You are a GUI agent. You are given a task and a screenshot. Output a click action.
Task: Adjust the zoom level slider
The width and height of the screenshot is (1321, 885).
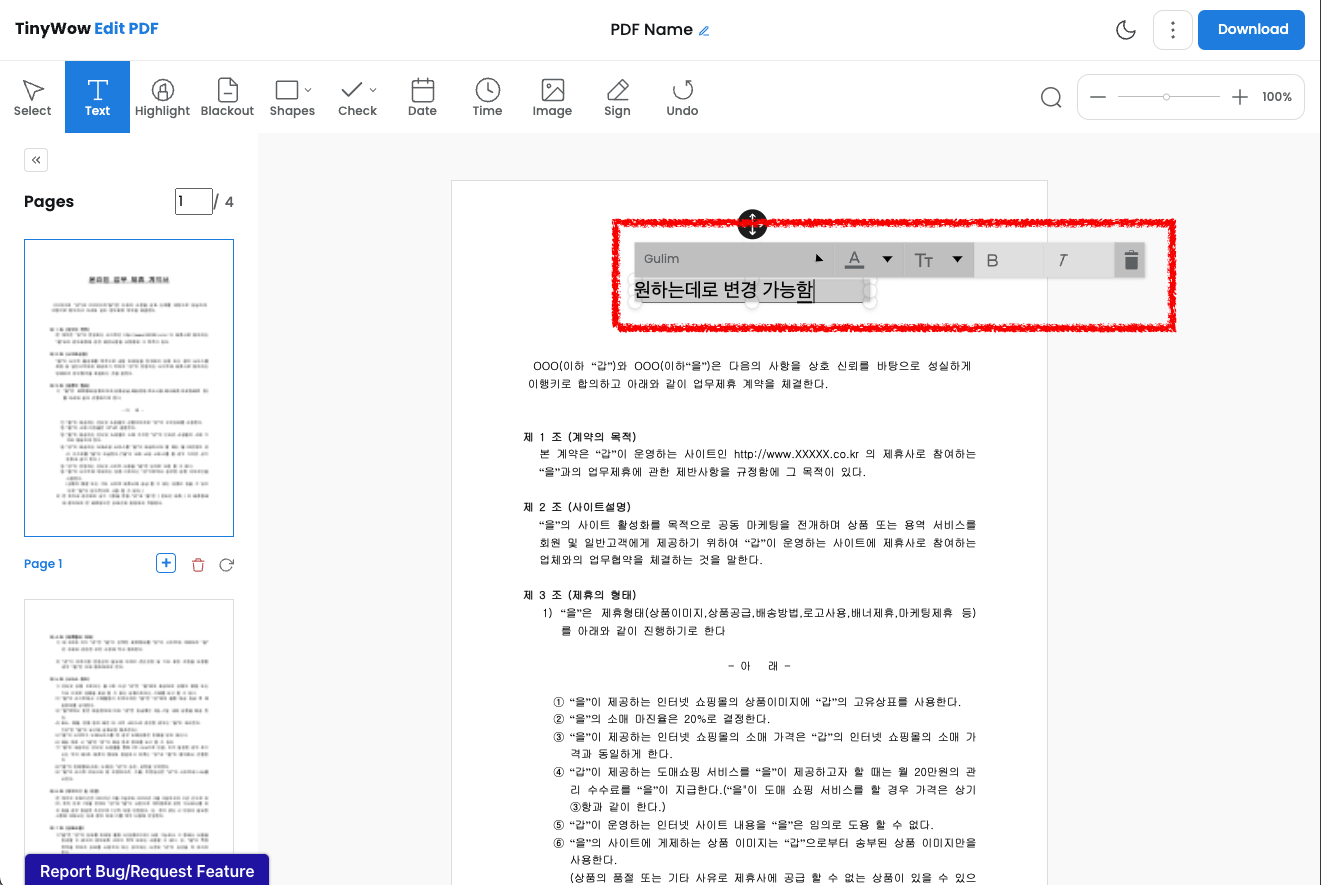(1168, 97)
